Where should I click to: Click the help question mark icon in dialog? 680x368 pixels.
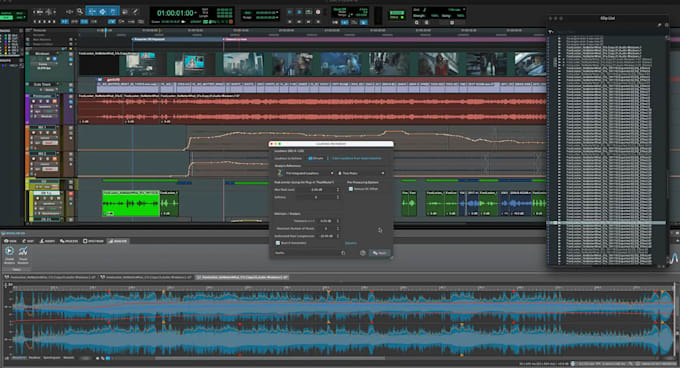(x=363, y=253)
